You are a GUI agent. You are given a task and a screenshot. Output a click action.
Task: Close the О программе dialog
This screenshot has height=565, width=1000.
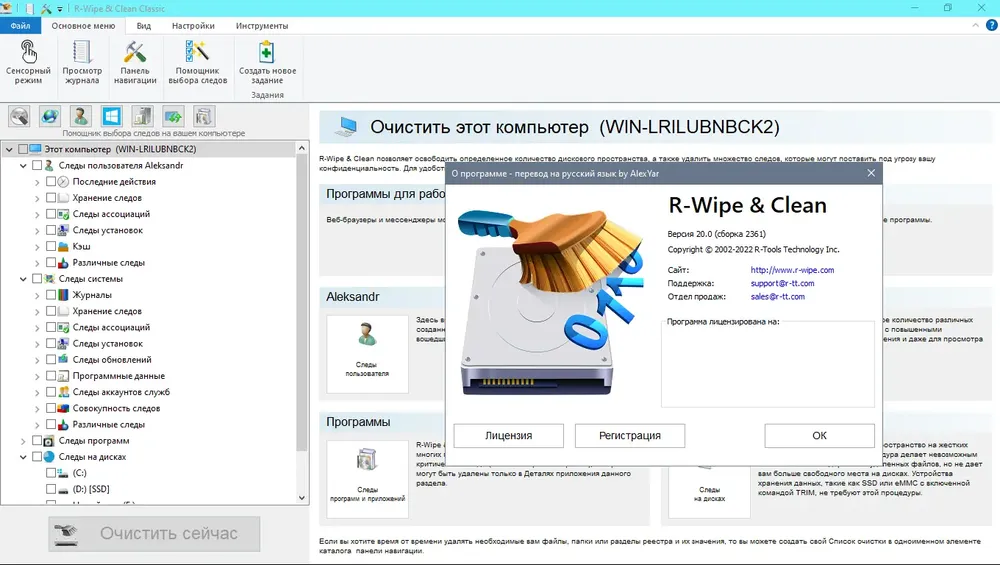pyautogui.click(x=871, y=173)
